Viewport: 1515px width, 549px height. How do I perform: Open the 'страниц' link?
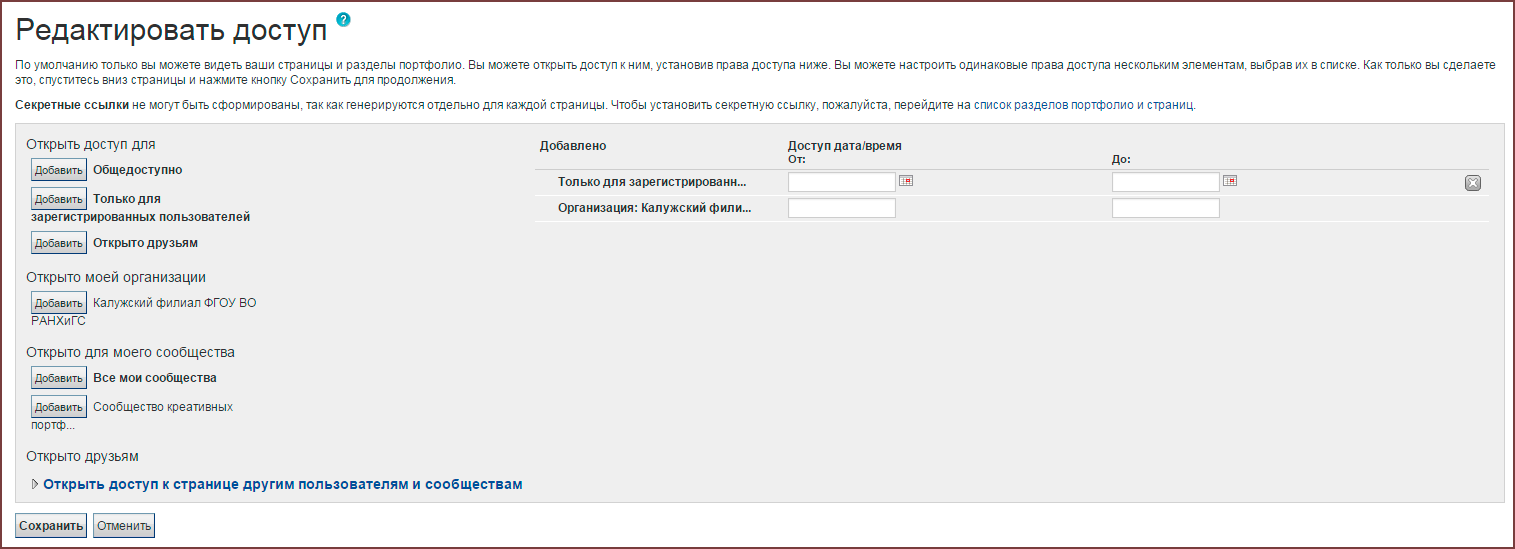1169,105
